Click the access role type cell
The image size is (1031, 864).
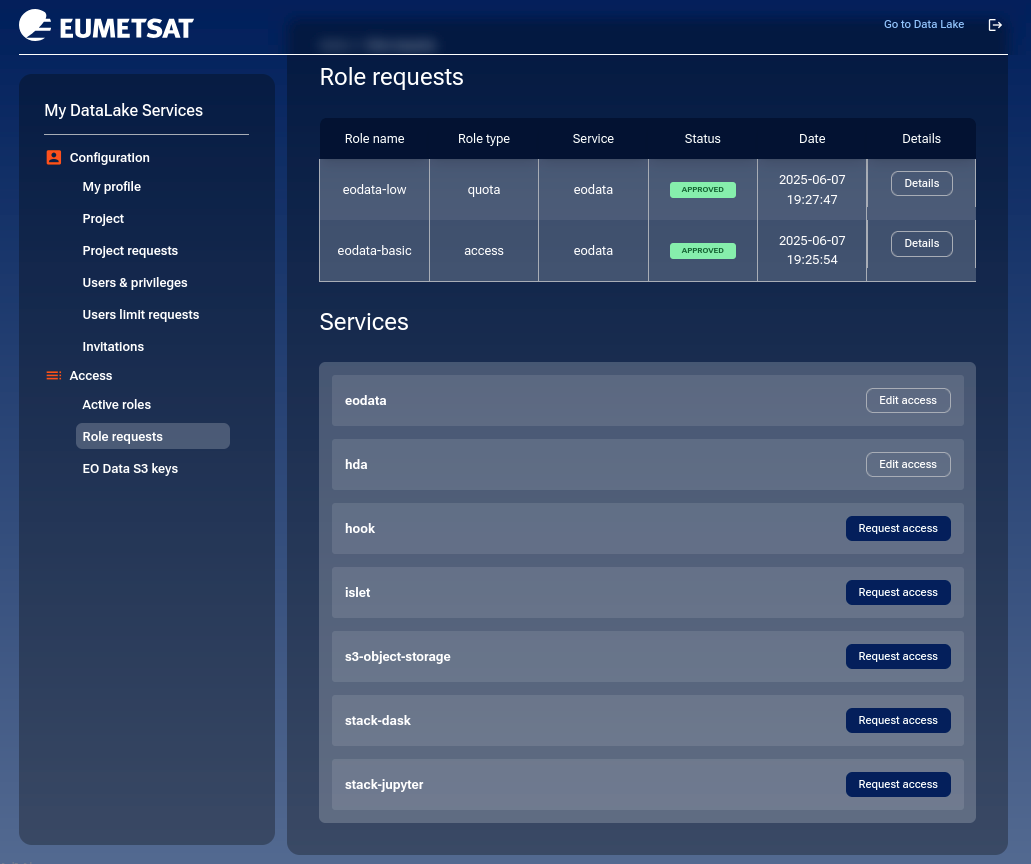coord(484,251)
